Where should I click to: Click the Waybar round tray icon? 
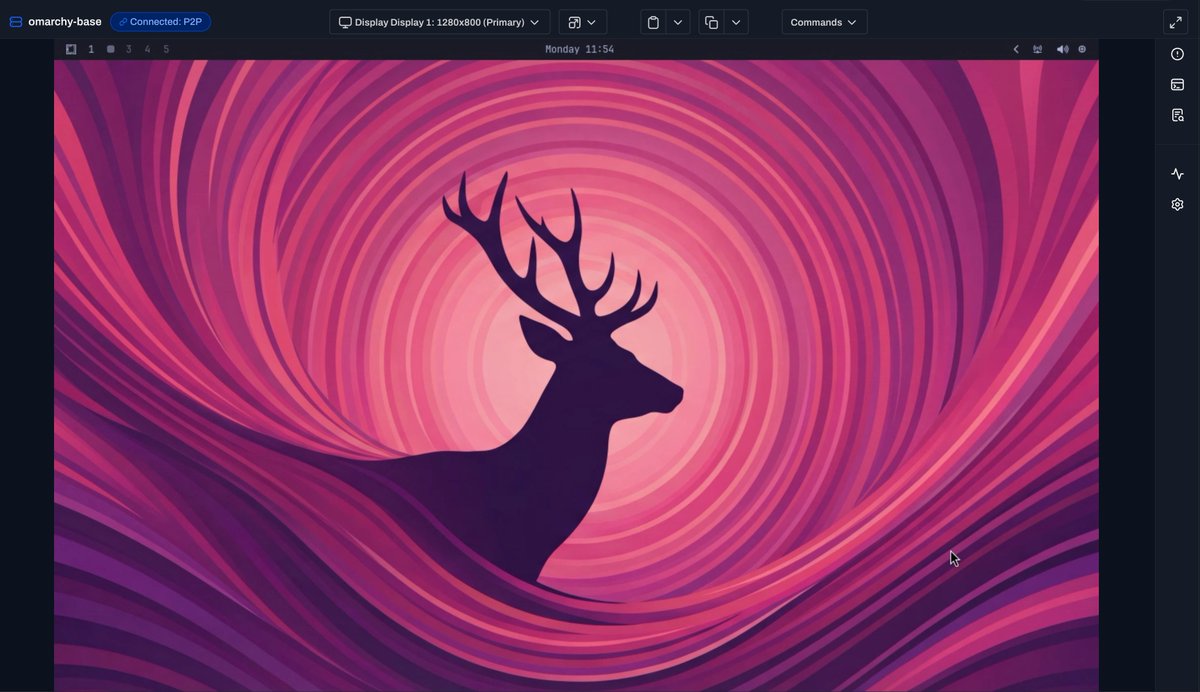tap(1082, 49)
